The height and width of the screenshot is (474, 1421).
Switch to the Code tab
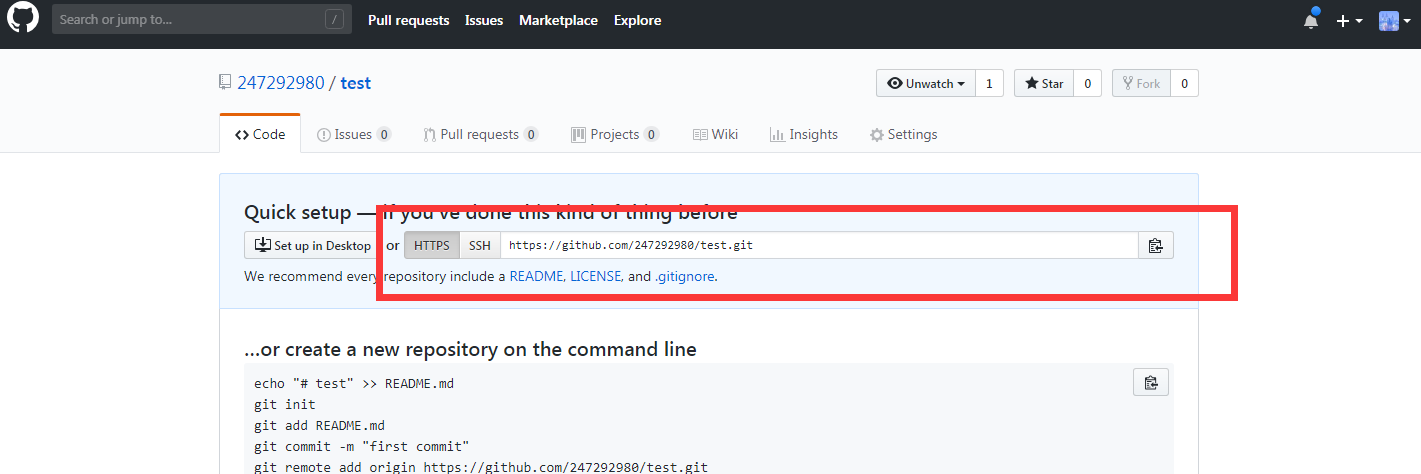point(260,134)
